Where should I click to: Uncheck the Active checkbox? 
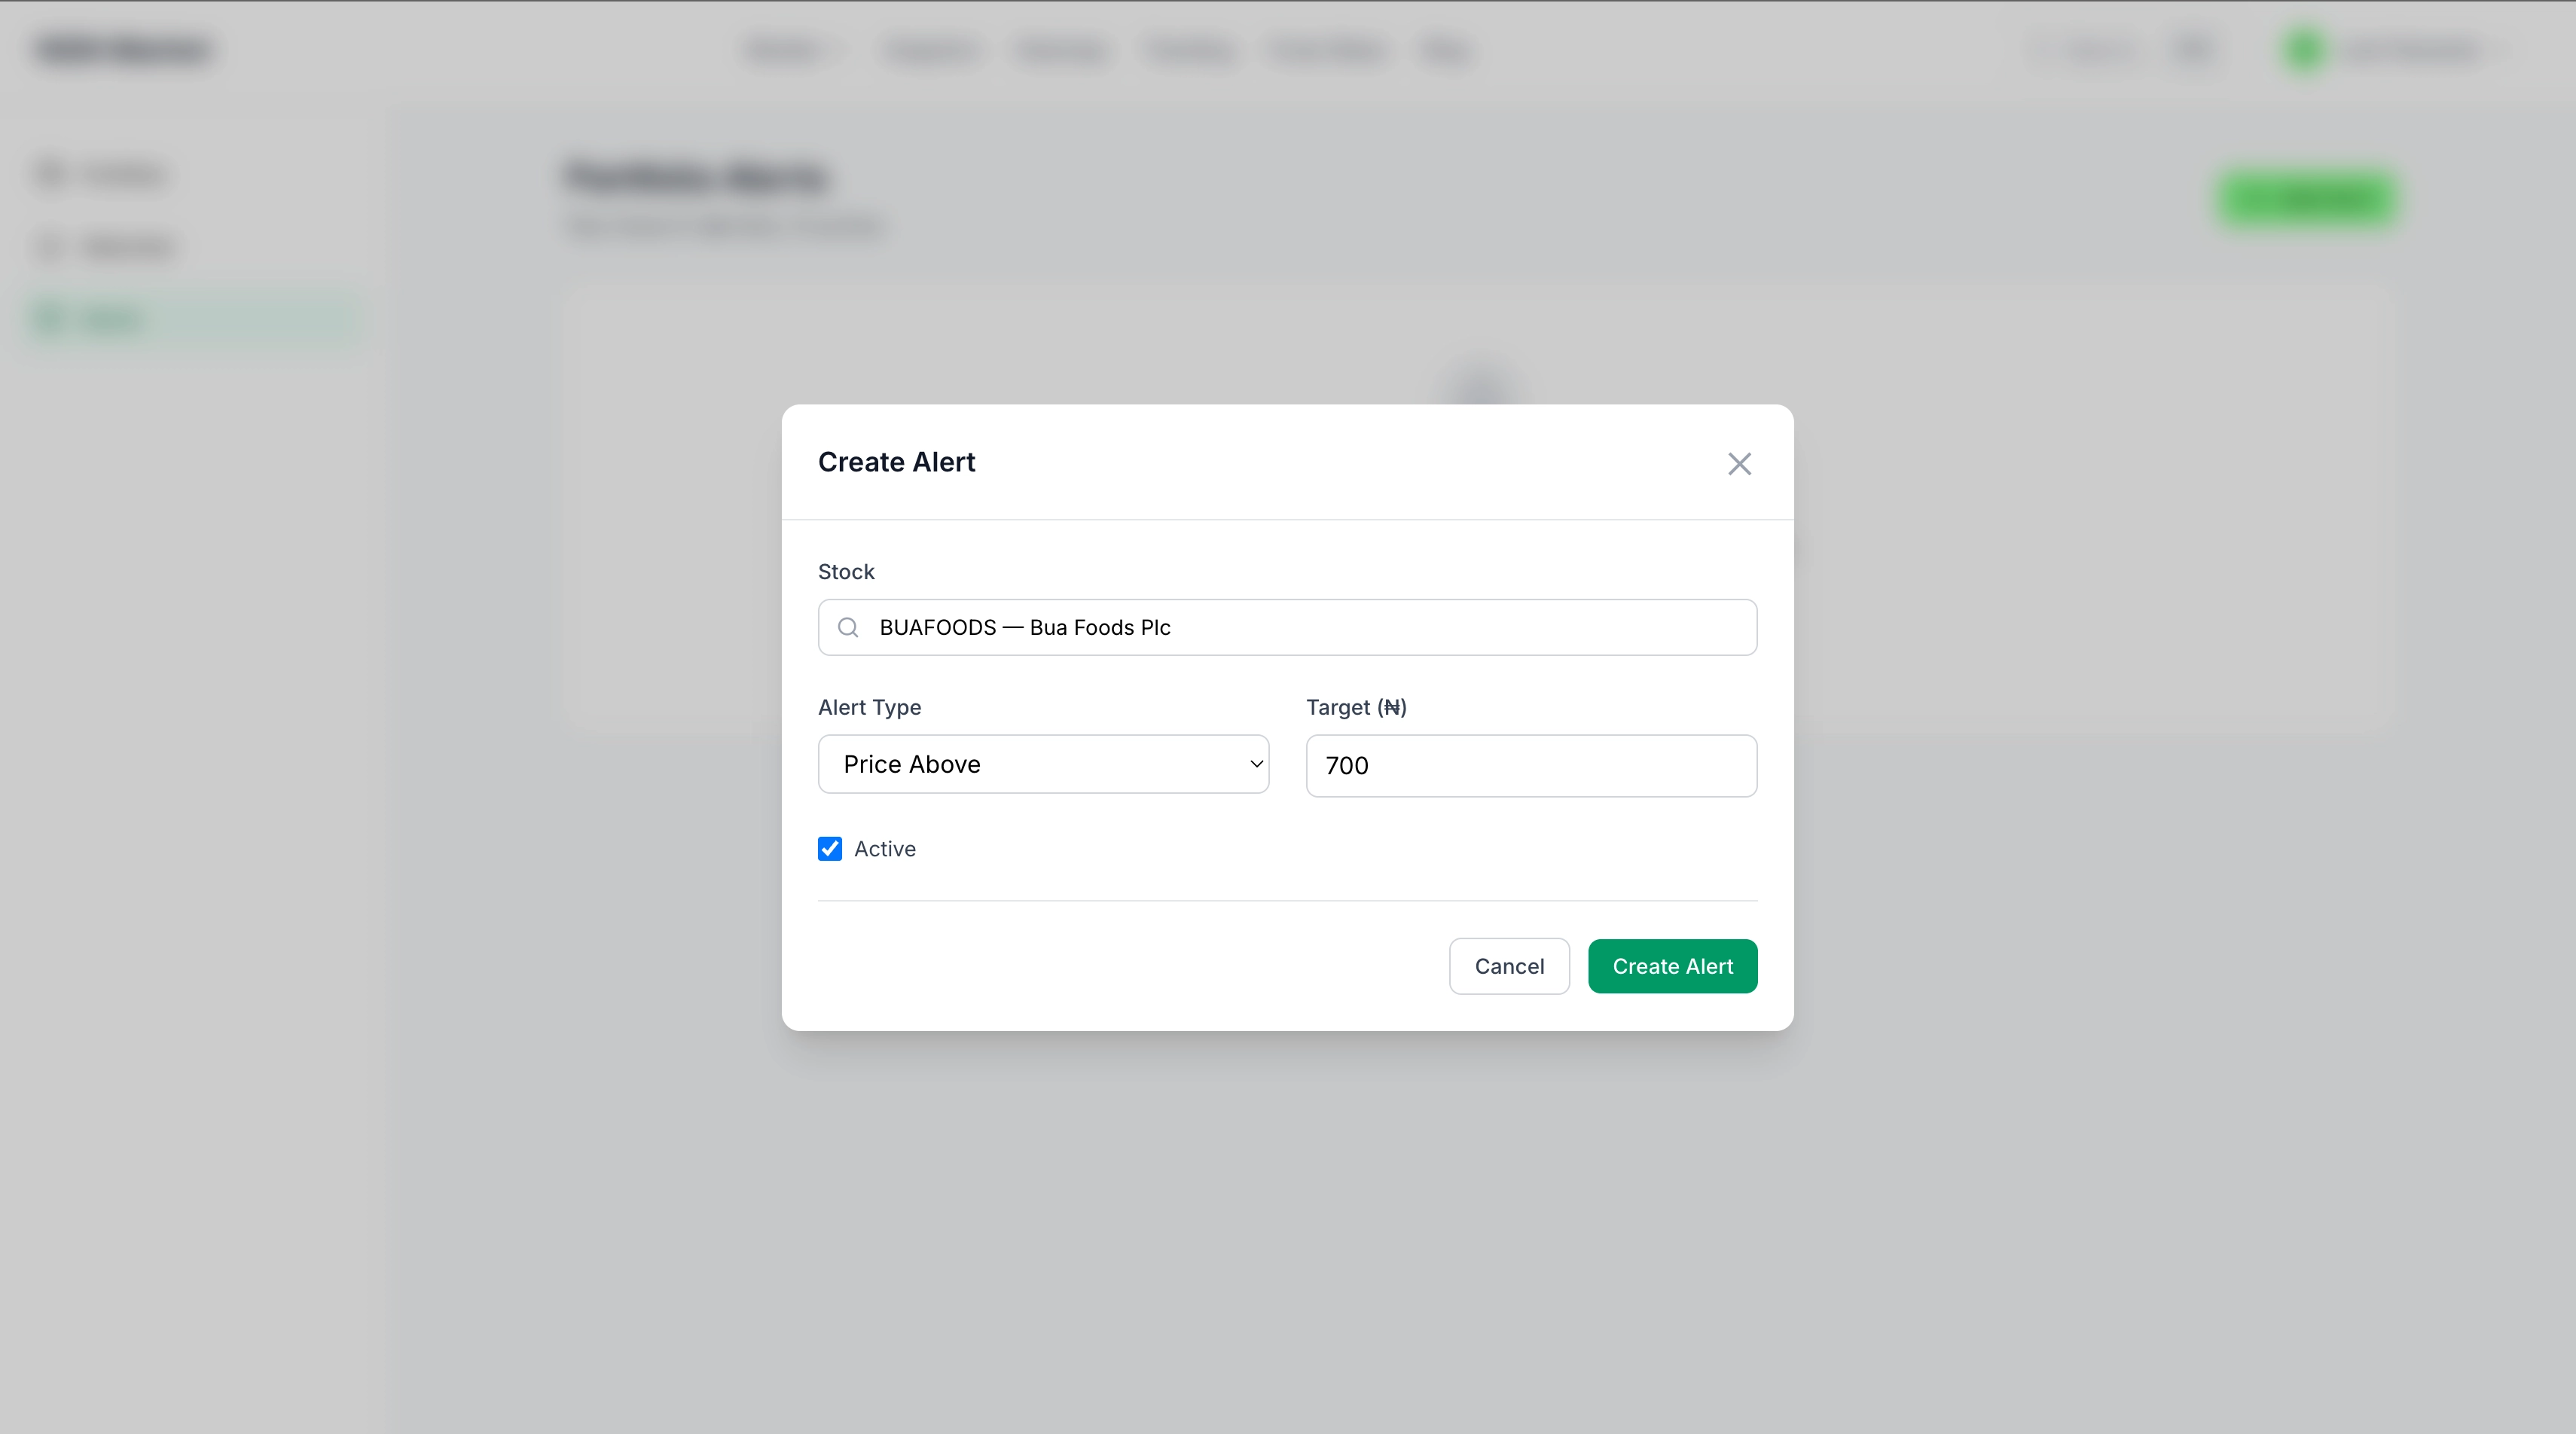tap(830, 849)
